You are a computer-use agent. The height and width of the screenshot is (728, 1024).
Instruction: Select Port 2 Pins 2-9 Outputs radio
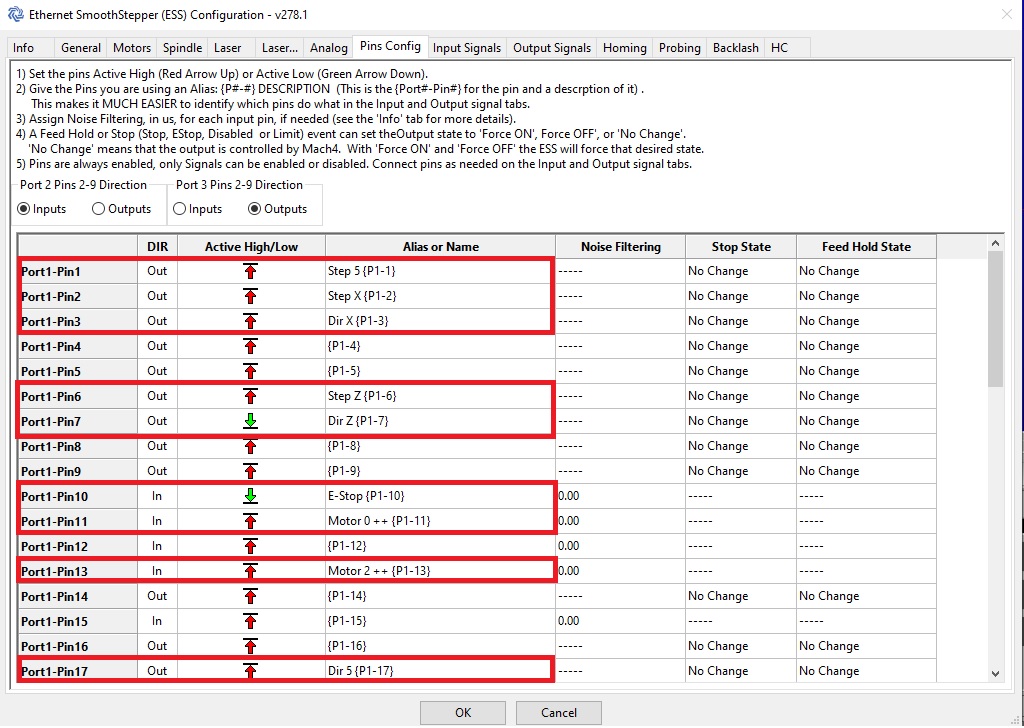point(99,209)
